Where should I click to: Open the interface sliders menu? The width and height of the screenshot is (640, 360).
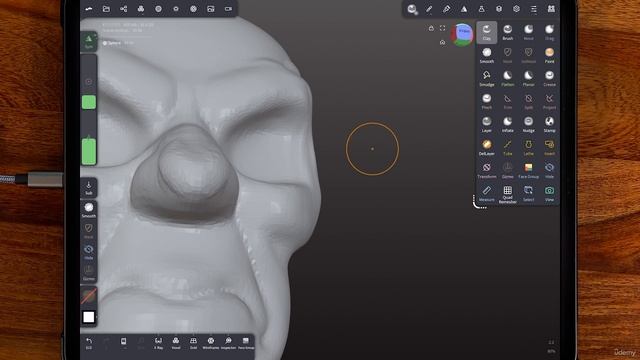point(534,9)
